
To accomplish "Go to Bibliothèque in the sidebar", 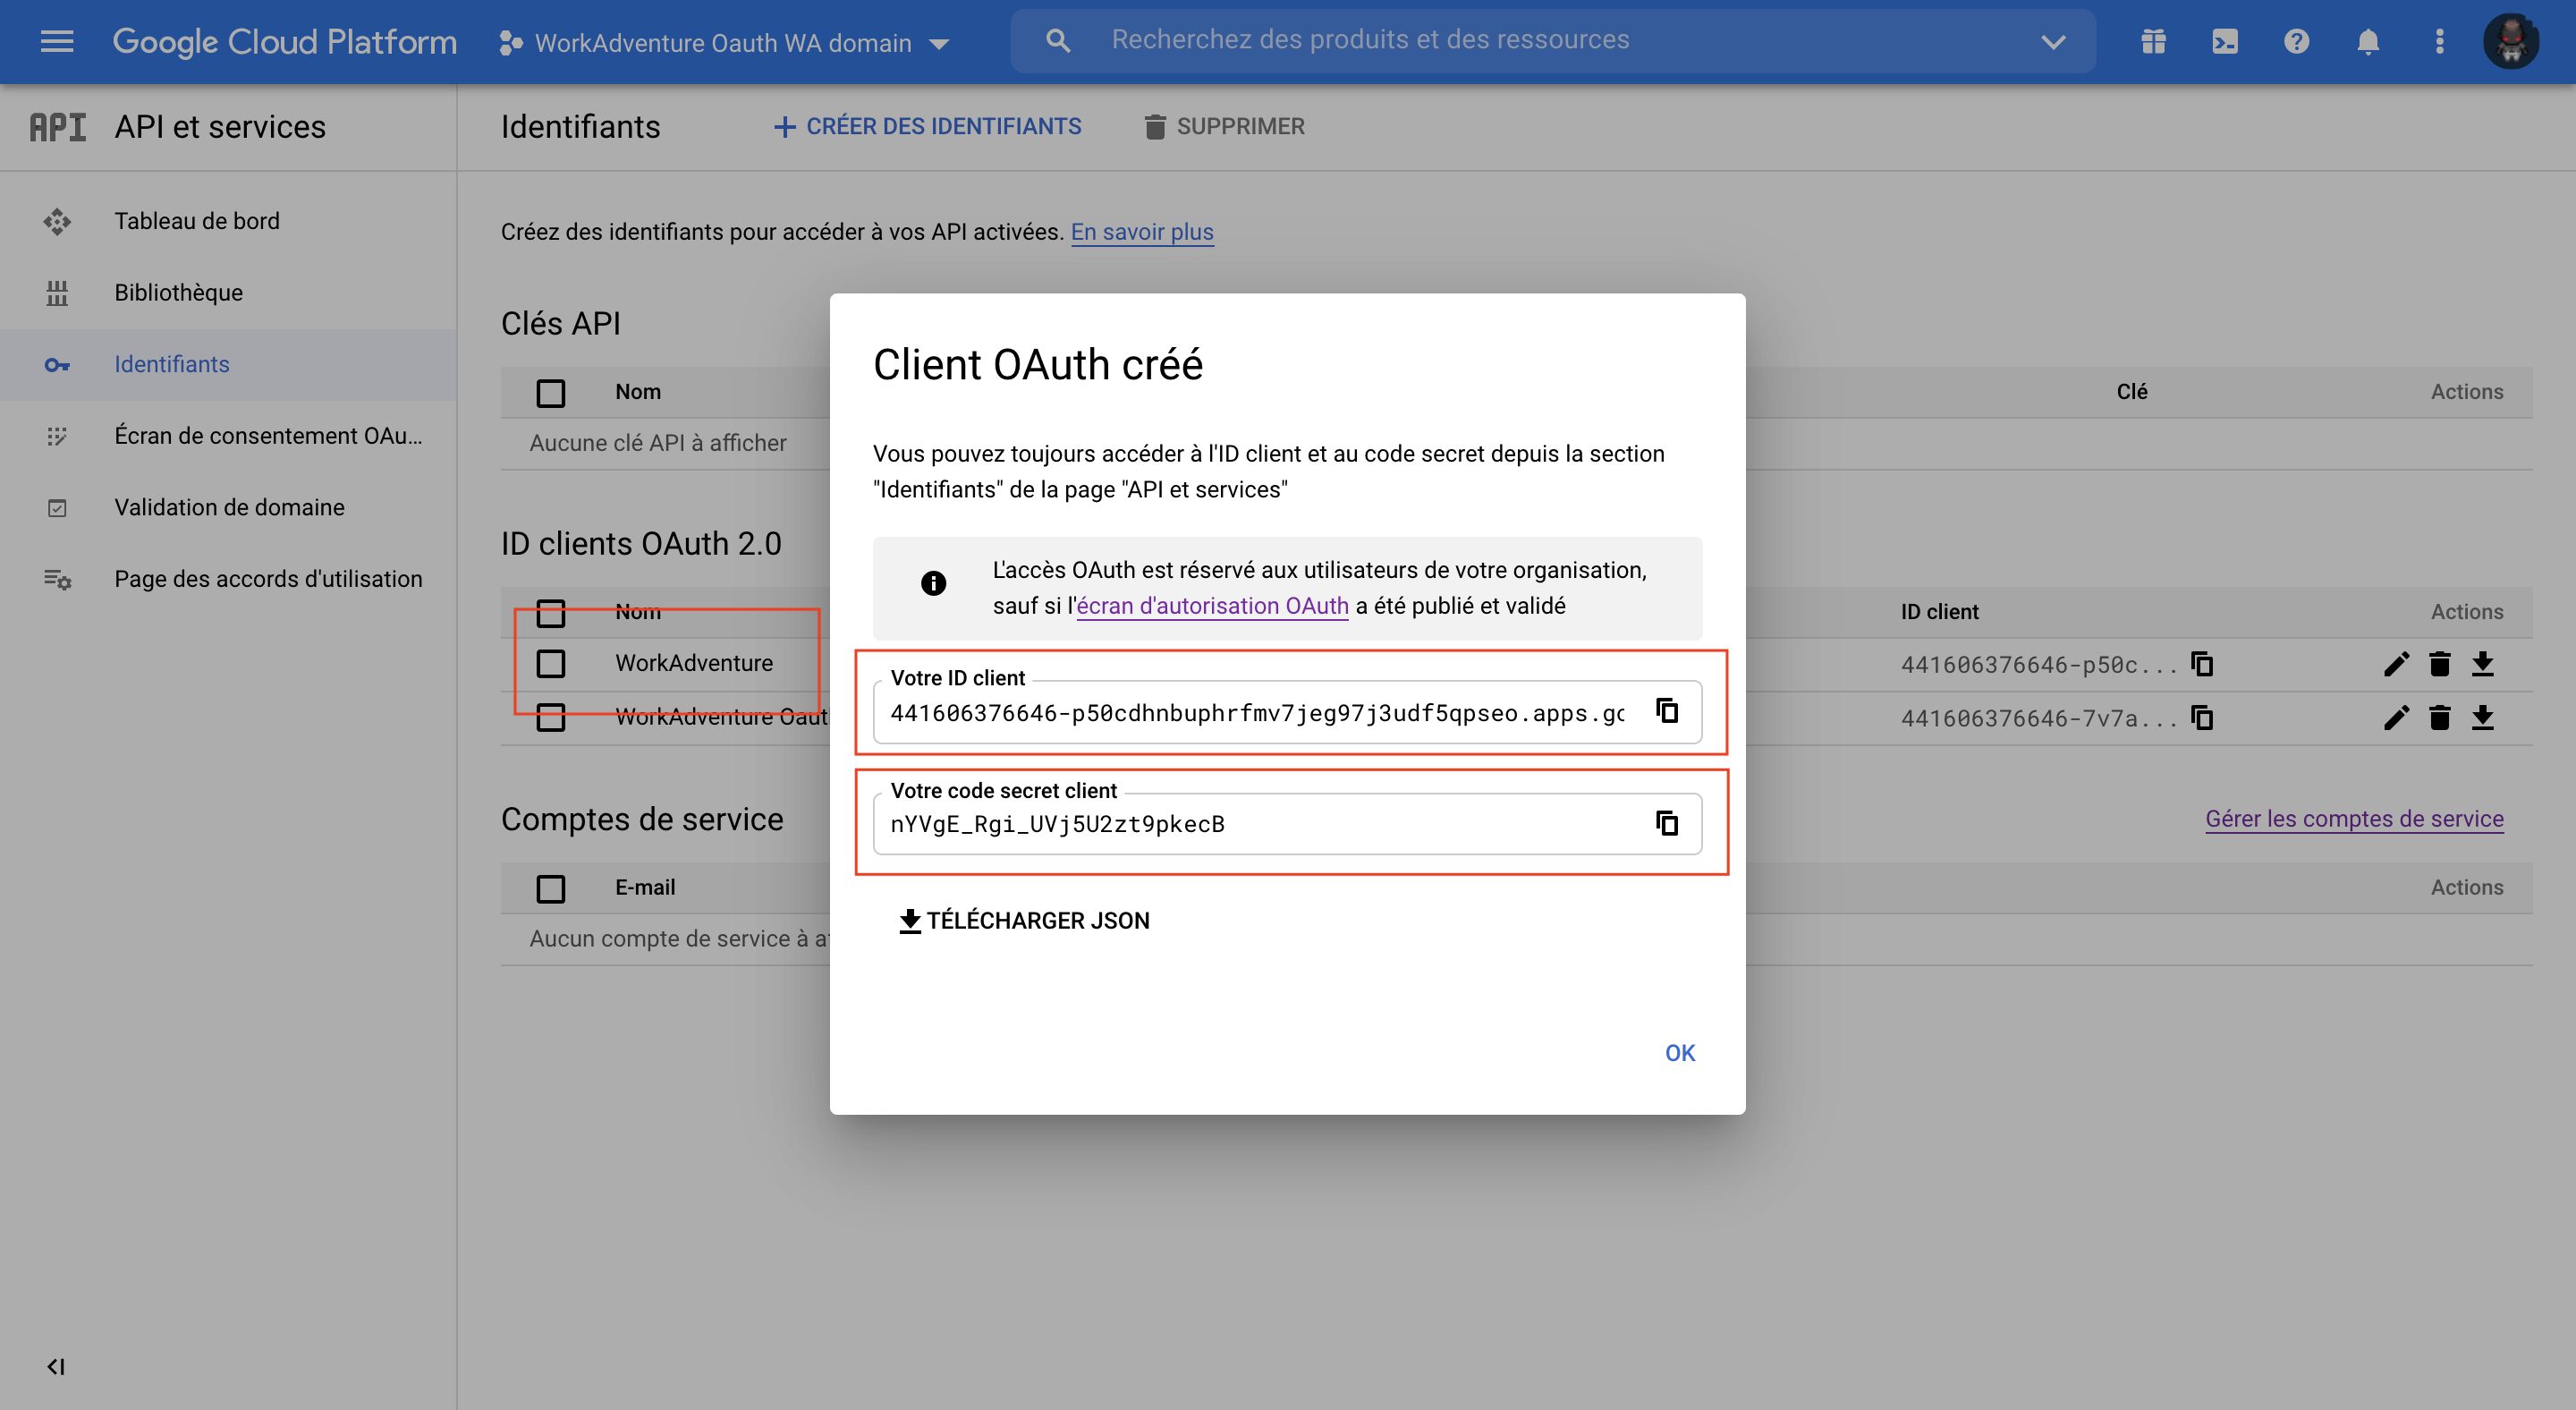I will [178, 292].
